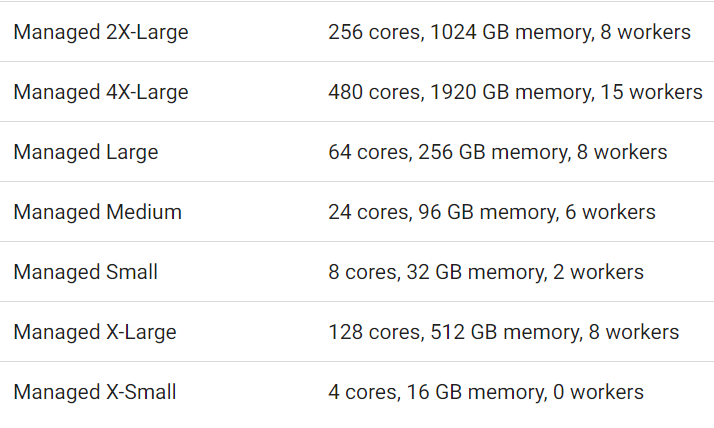This screenshot has width=714, height=428.
Task: Choose the Managed Medium row
Action: coord(98,212)
